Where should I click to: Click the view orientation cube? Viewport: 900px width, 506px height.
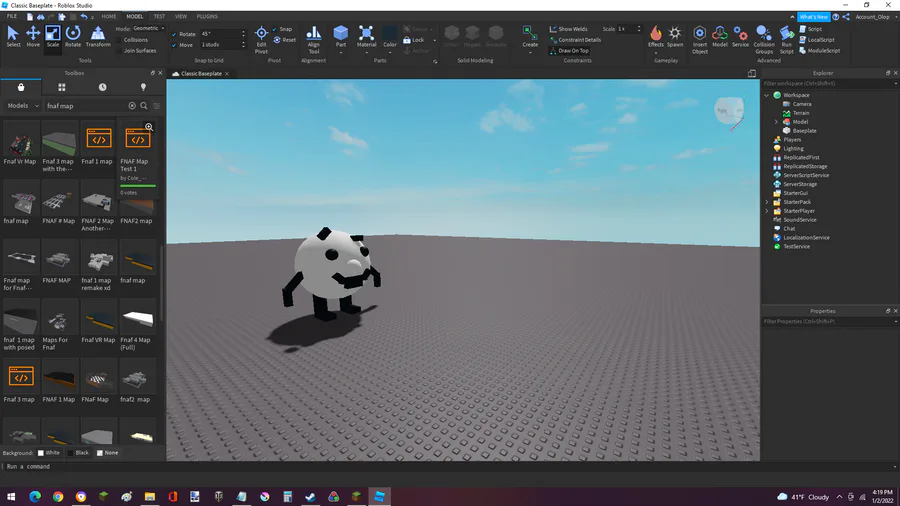point(729,110)
